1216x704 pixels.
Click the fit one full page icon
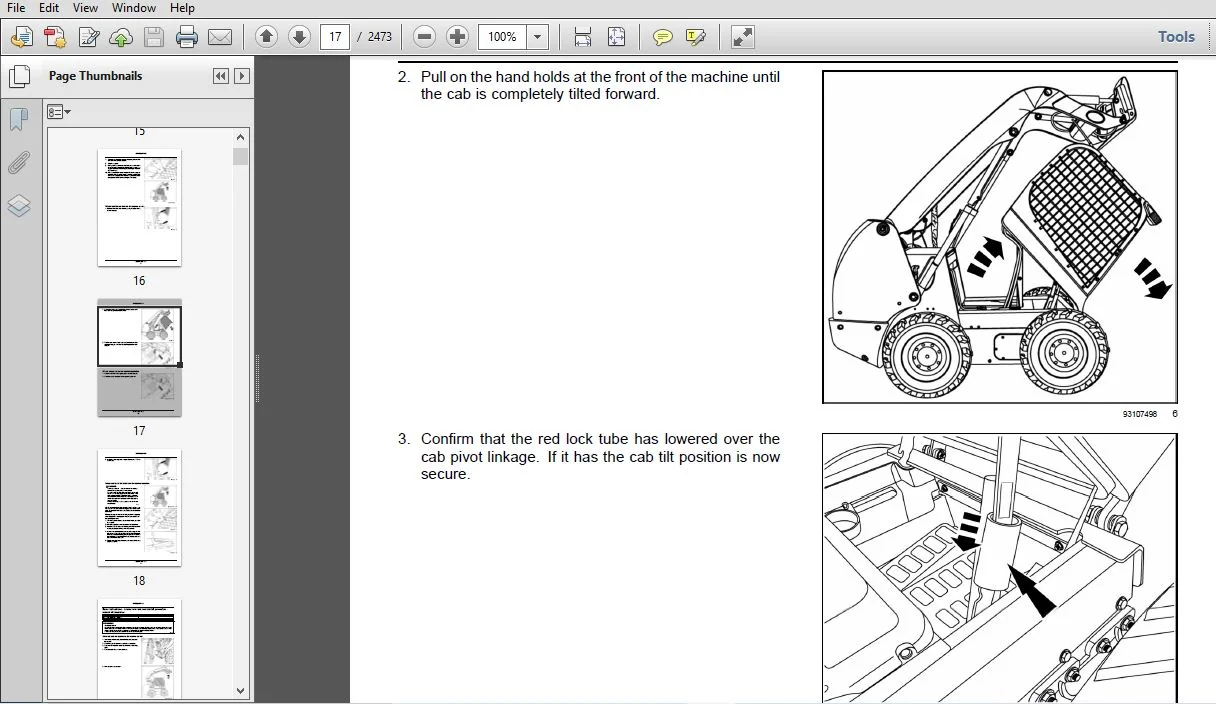point(616,37)
